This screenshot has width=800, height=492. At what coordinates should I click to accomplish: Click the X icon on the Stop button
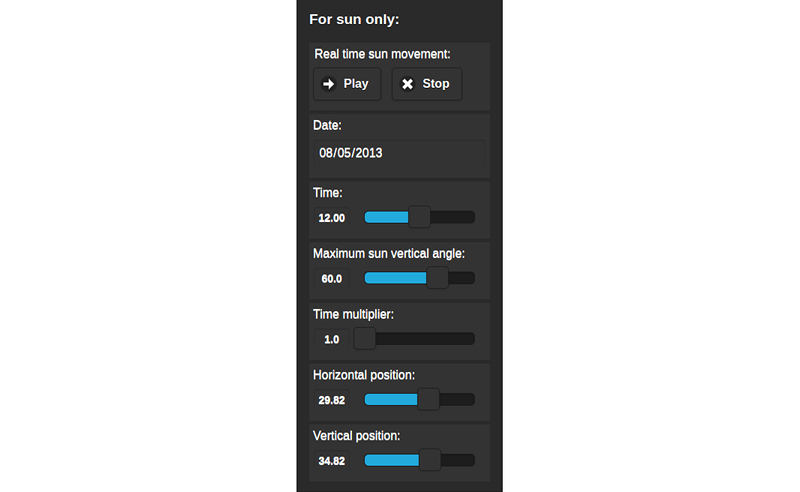pyautogui.click(x=407, y=84)
